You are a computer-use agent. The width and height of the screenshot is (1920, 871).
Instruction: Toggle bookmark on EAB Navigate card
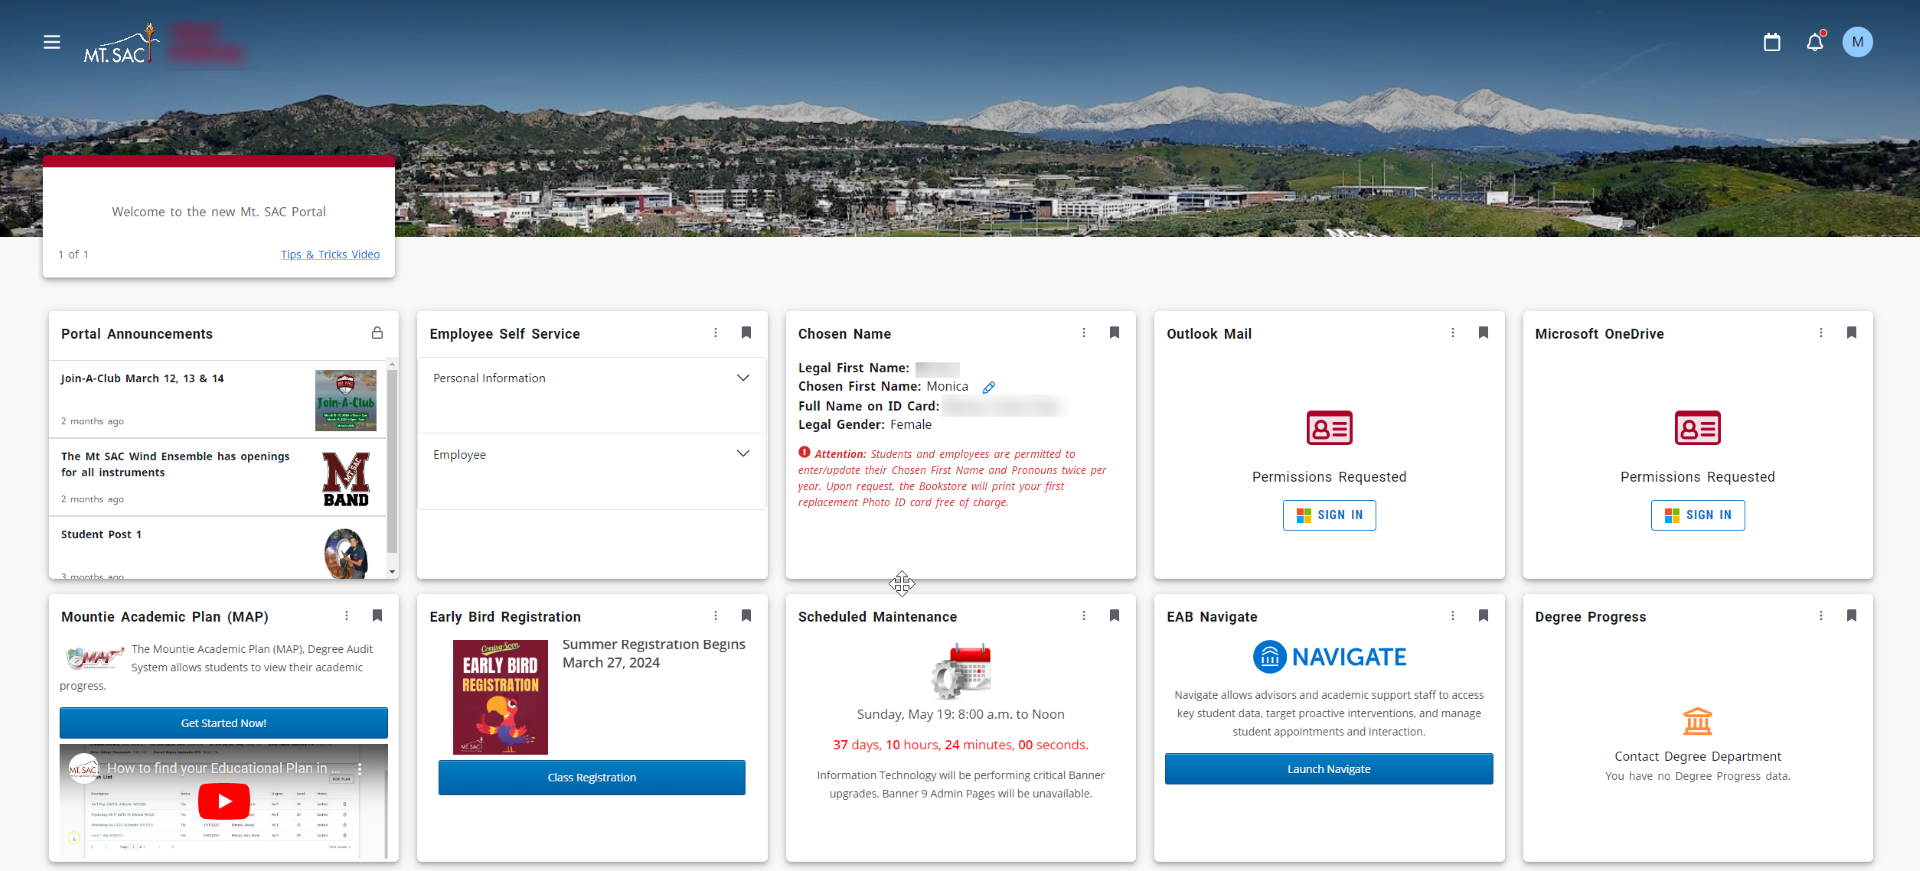point(1483,616)
